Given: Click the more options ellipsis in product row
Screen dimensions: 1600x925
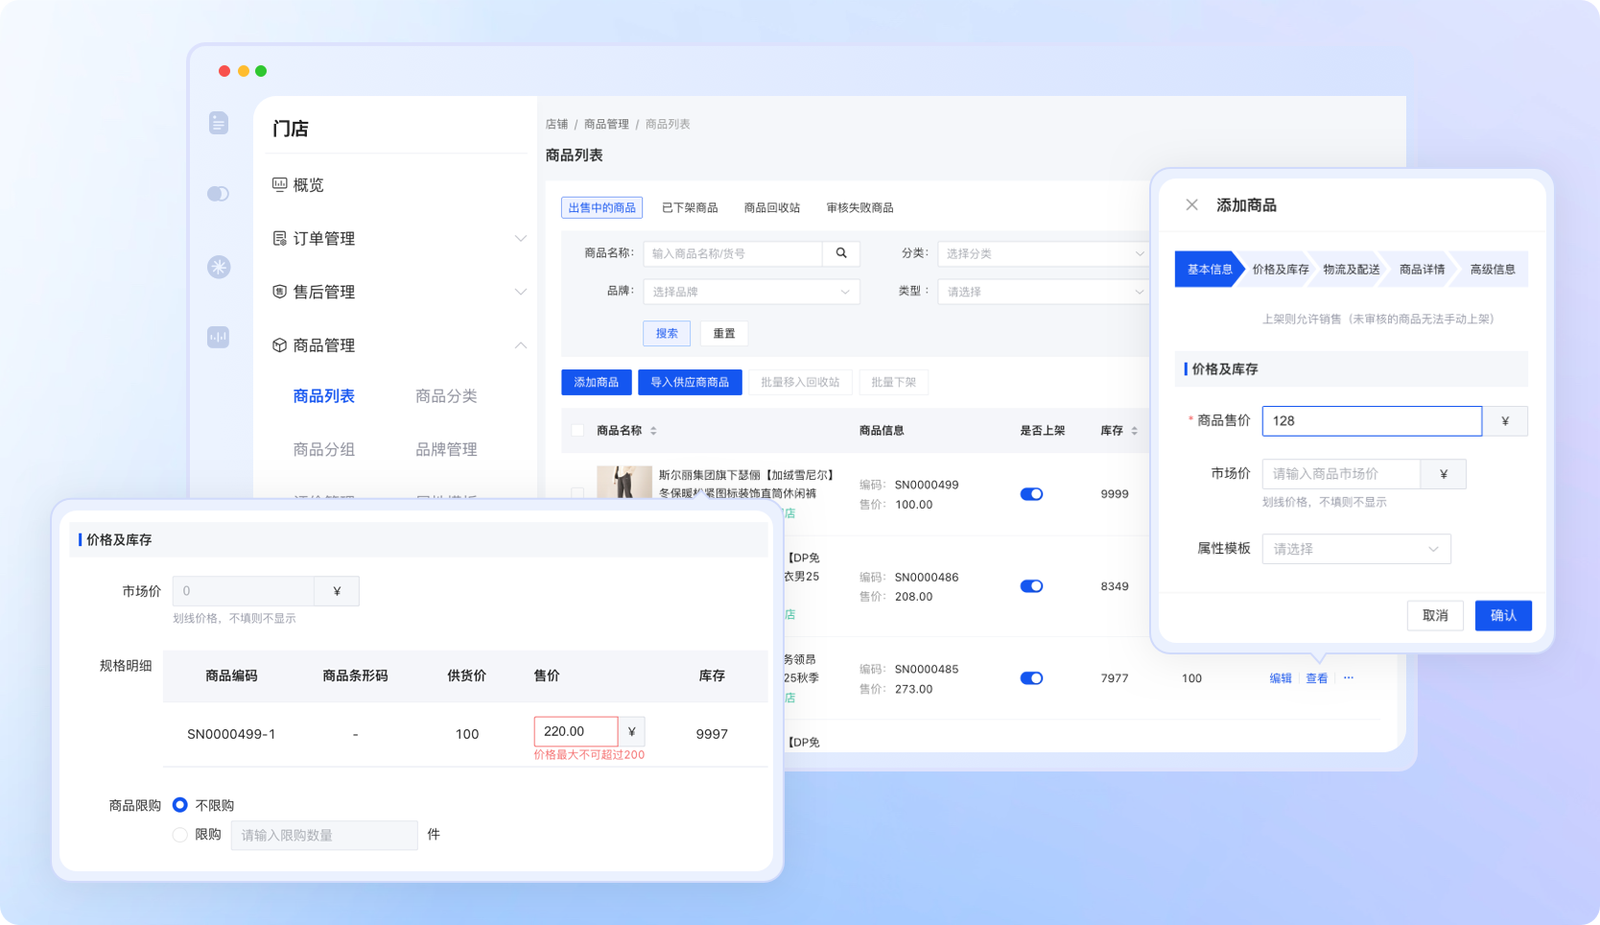Looking at the screenshot, I should coord(1348,678).
